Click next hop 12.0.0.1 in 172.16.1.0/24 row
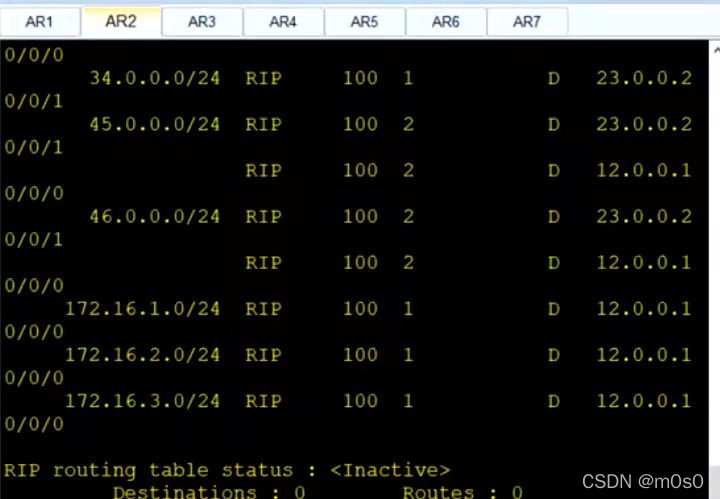Screen dimensions: 720x499 [644, 309]
